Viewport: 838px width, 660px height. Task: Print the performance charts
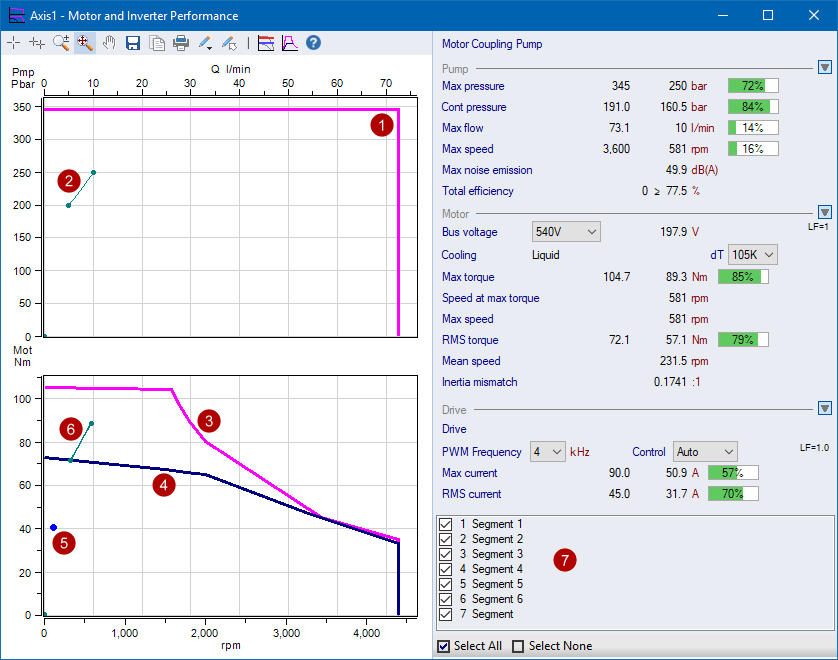[181, 43]
